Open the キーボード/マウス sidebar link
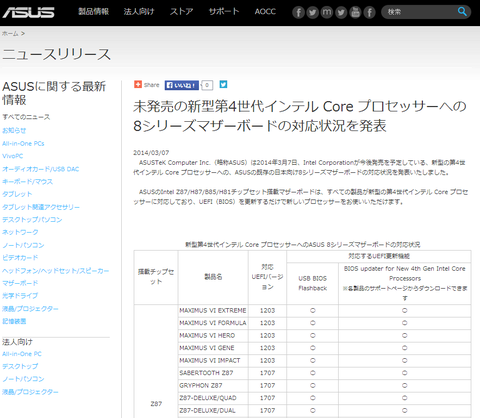The width and height of the screenshot is (480, 418). coord(28,182)
